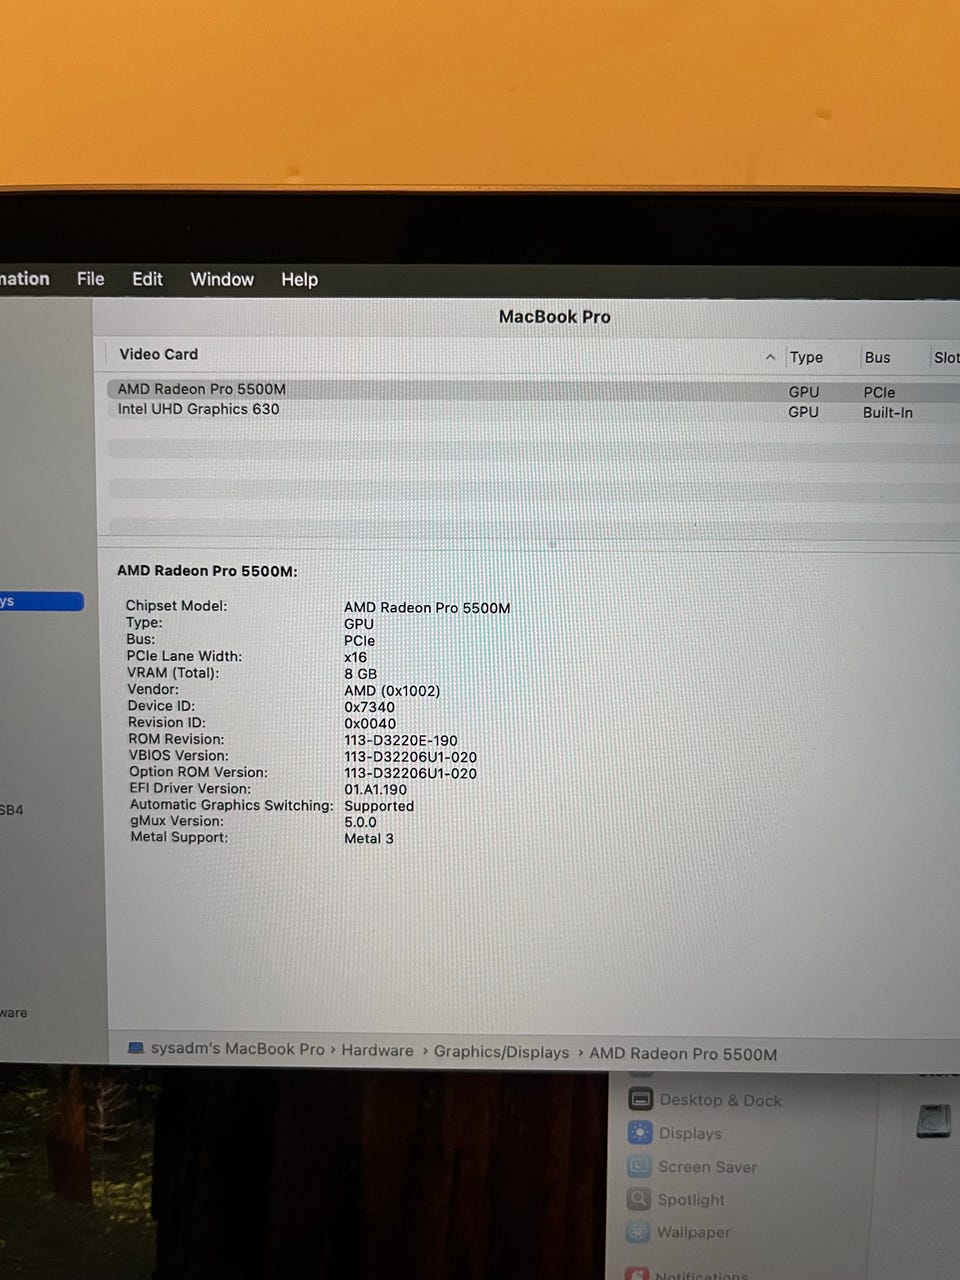This screenshot has height=1280, width=960.
Task: Select the Intel UHD Graphics 630 row
Action: (532, 410)
